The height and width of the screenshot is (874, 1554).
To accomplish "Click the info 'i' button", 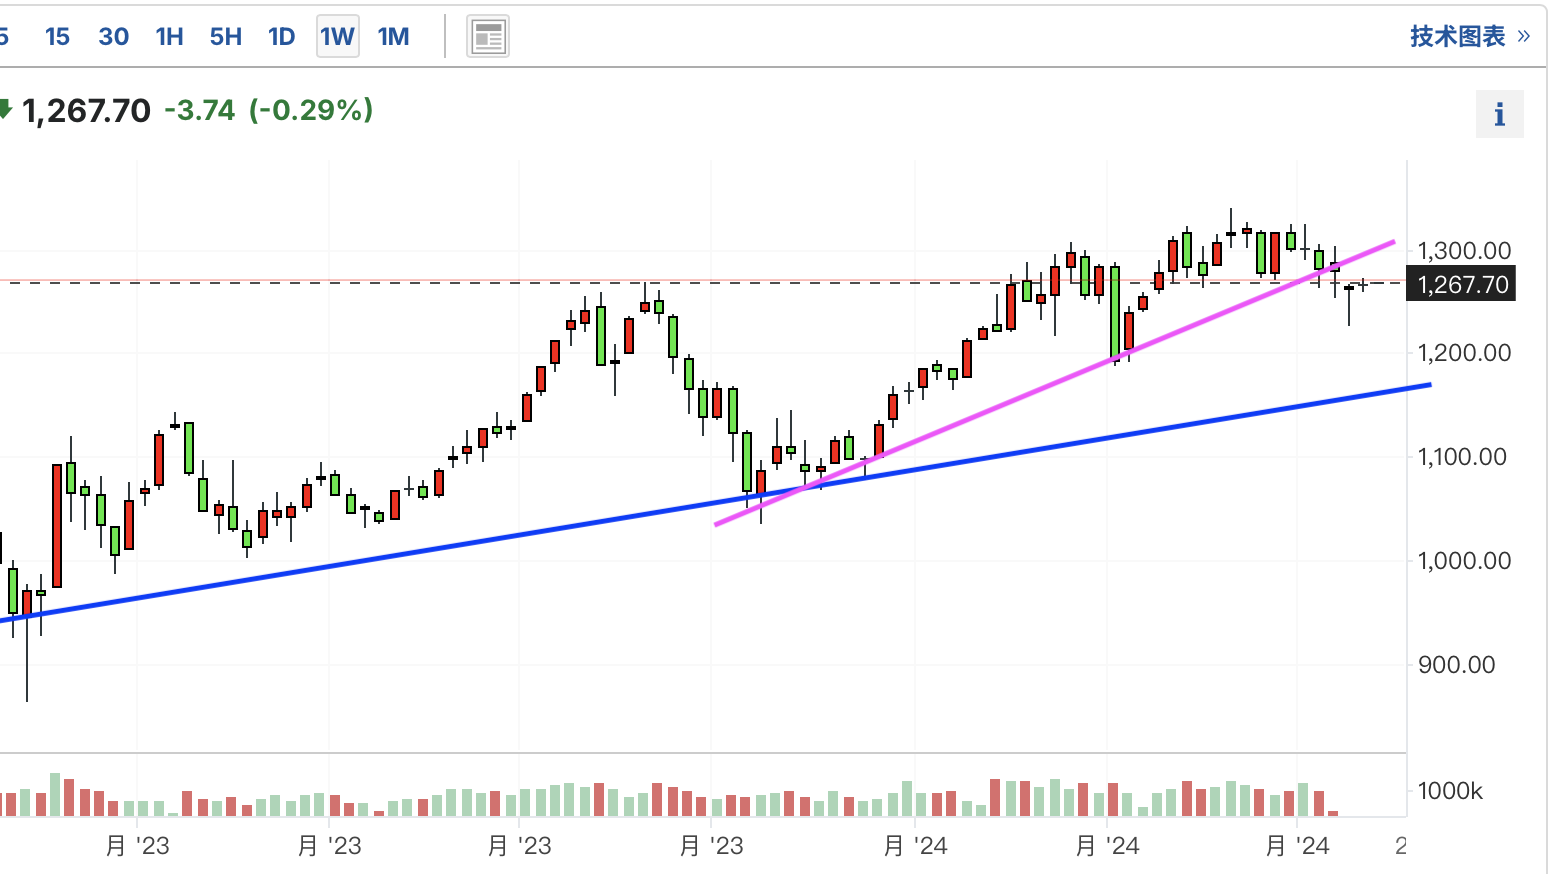I will (x=1499, y=114).
